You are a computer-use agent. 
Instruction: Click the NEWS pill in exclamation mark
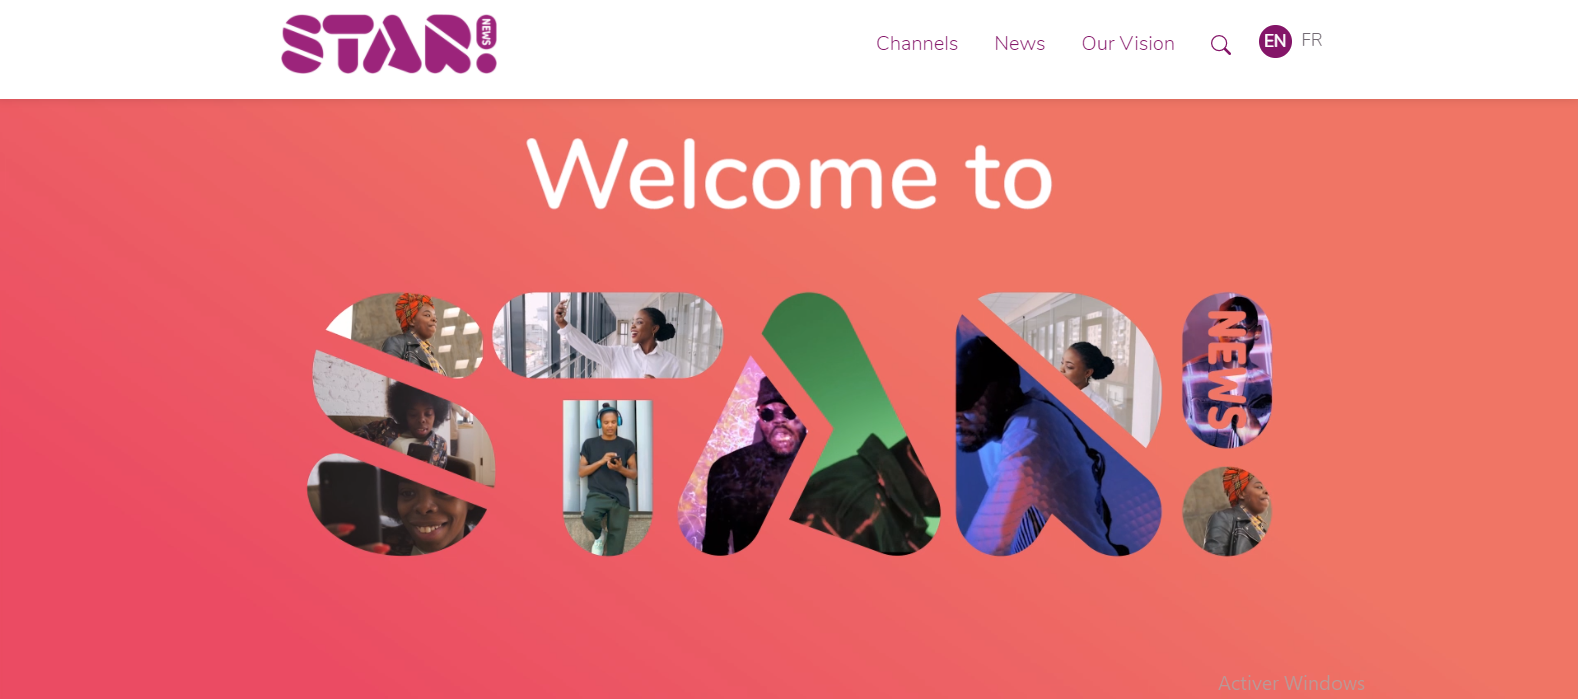coord(1227,370)
